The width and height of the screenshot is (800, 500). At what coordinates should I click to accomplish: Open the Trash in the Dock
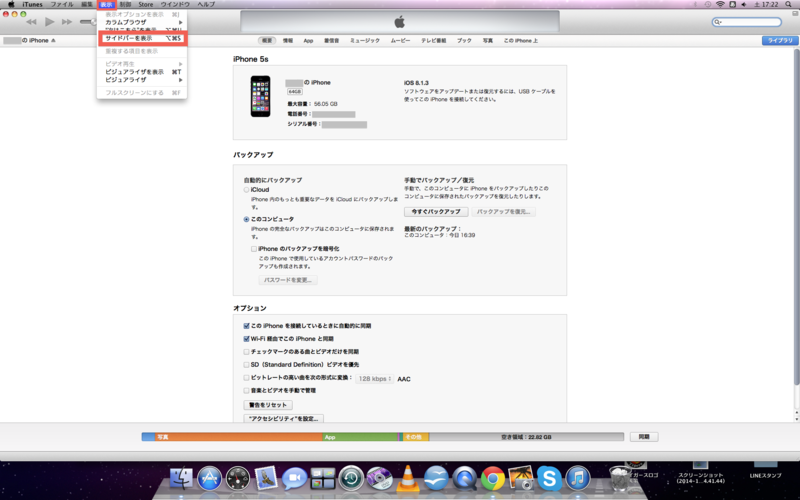click(620, 479)
